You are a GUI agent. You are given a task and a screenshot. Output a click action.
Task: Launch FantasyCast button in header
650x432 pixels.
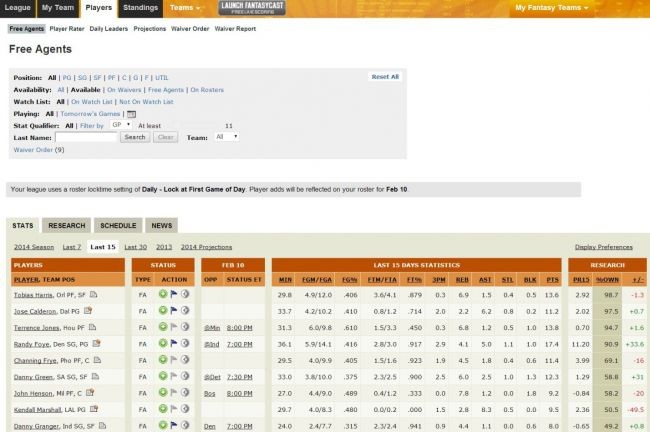(252, 8)
